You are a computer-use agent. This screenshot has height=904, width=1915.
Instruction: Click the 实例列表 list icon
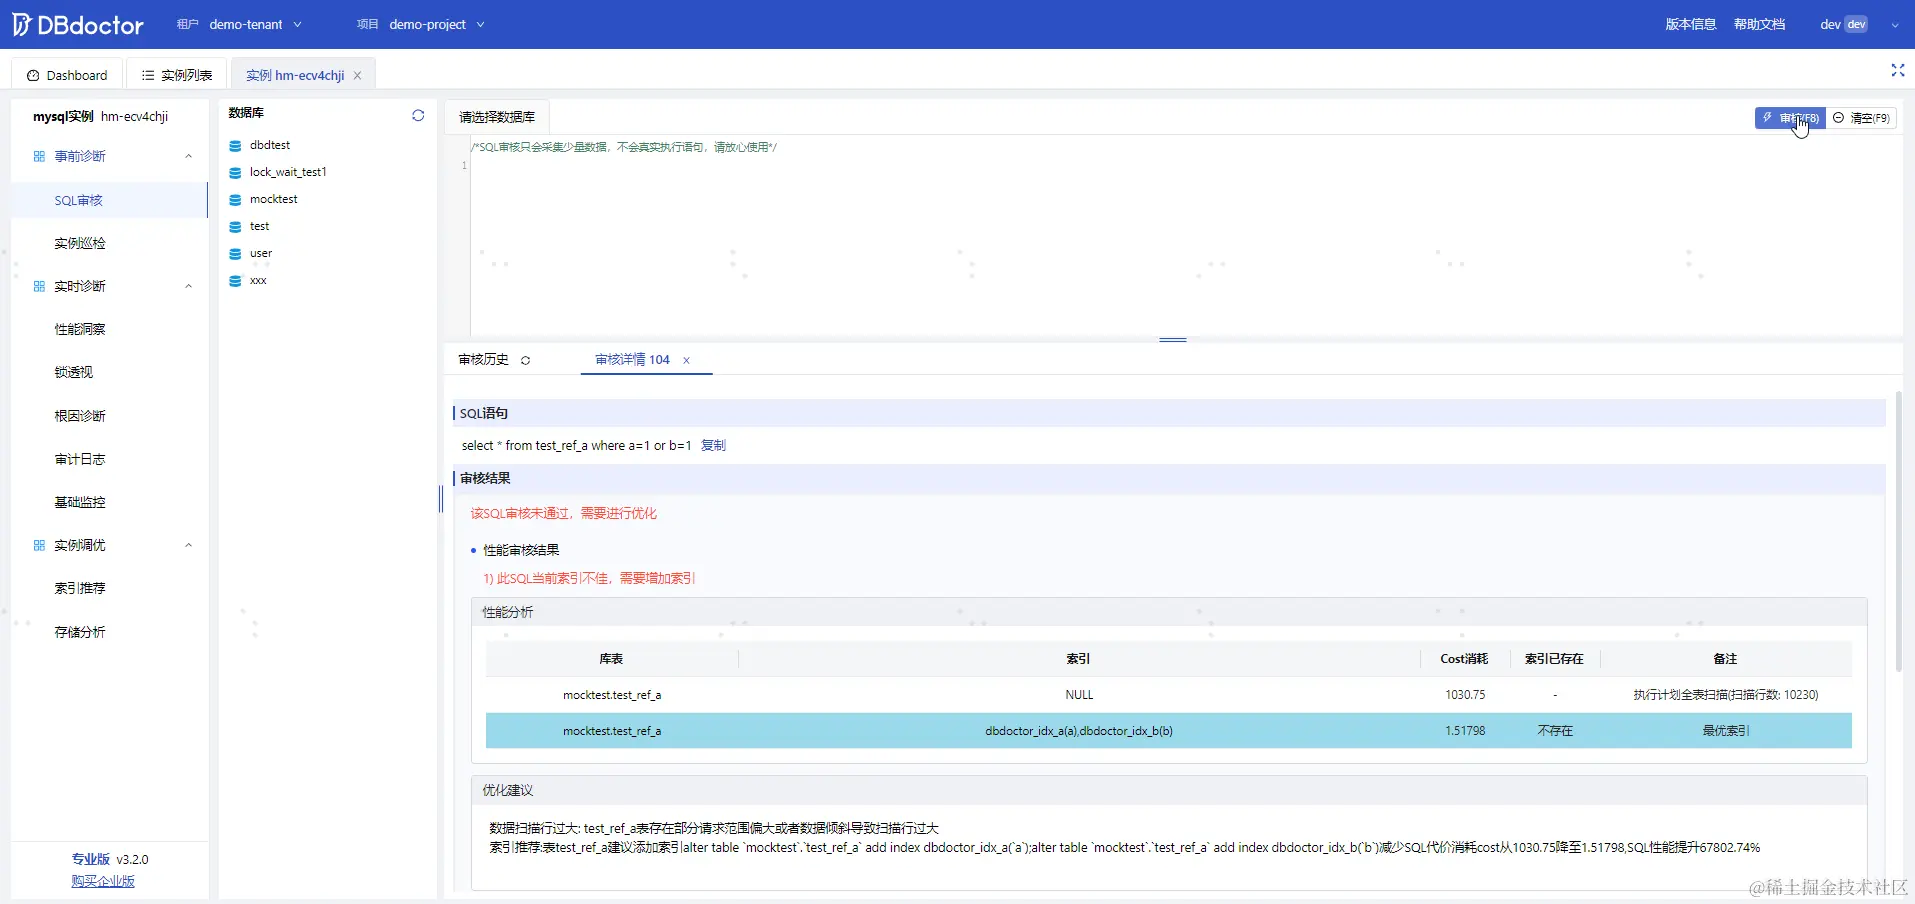click(148, 75)
